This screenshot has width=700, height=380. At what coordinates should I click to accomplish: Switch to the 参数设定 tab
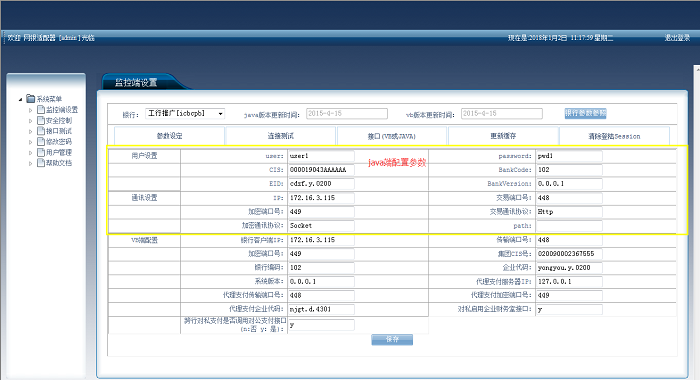coord(169,136)
